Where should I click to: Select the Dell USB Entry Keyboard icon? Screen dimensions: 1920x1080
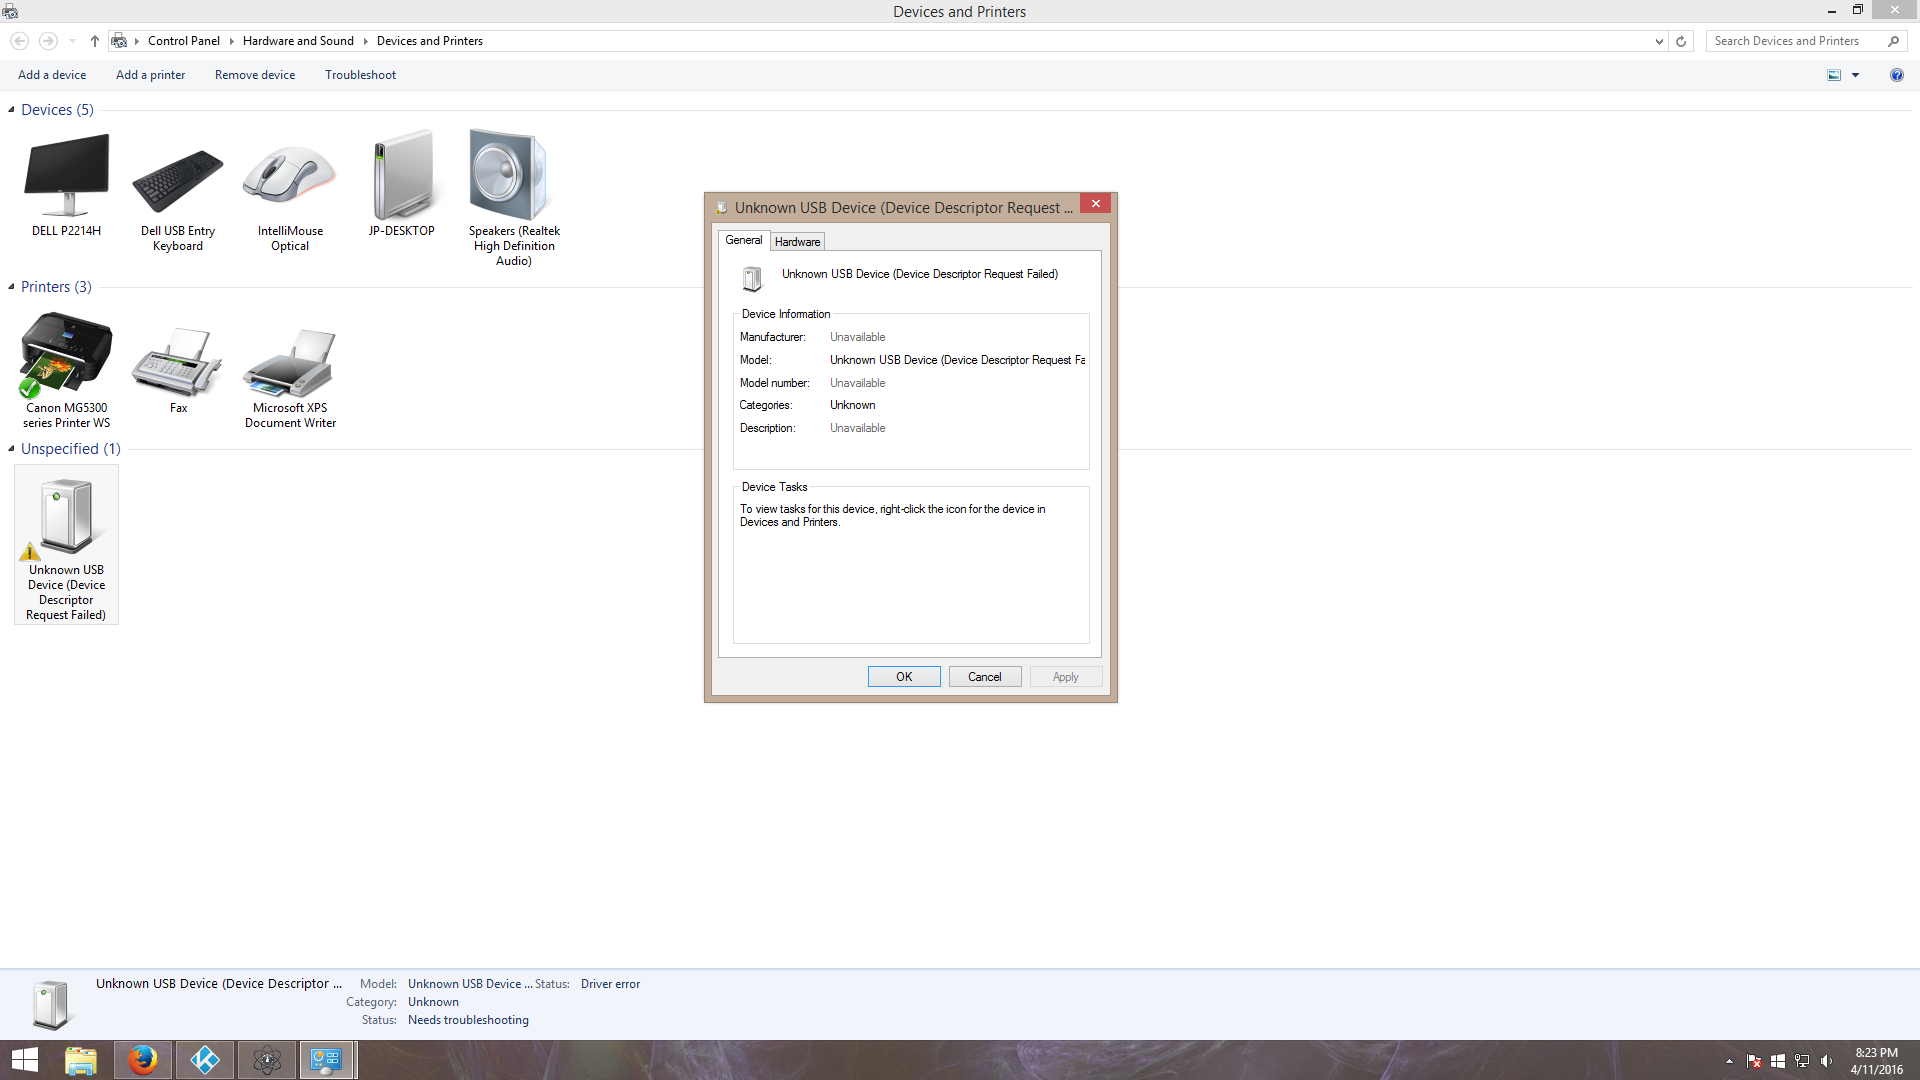(x=178, y=180)
